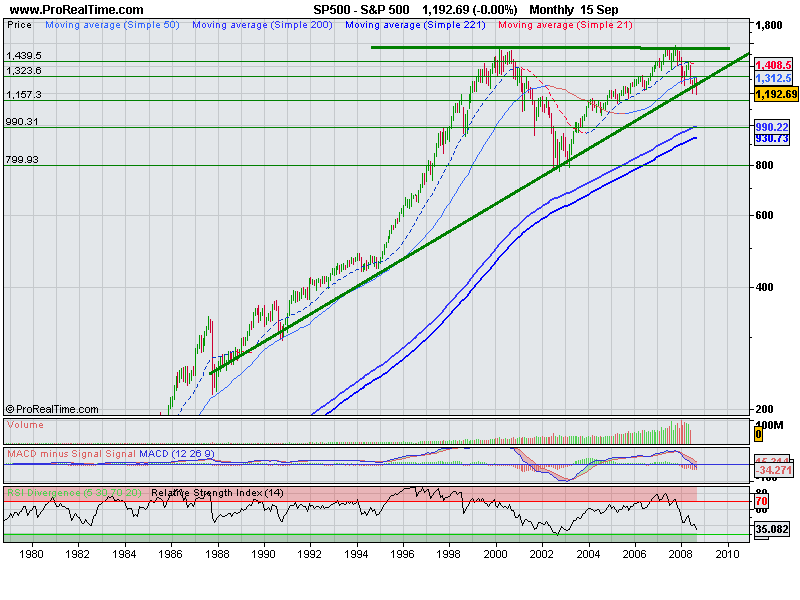Click the 1984 year on time axis

coord(124,554)
